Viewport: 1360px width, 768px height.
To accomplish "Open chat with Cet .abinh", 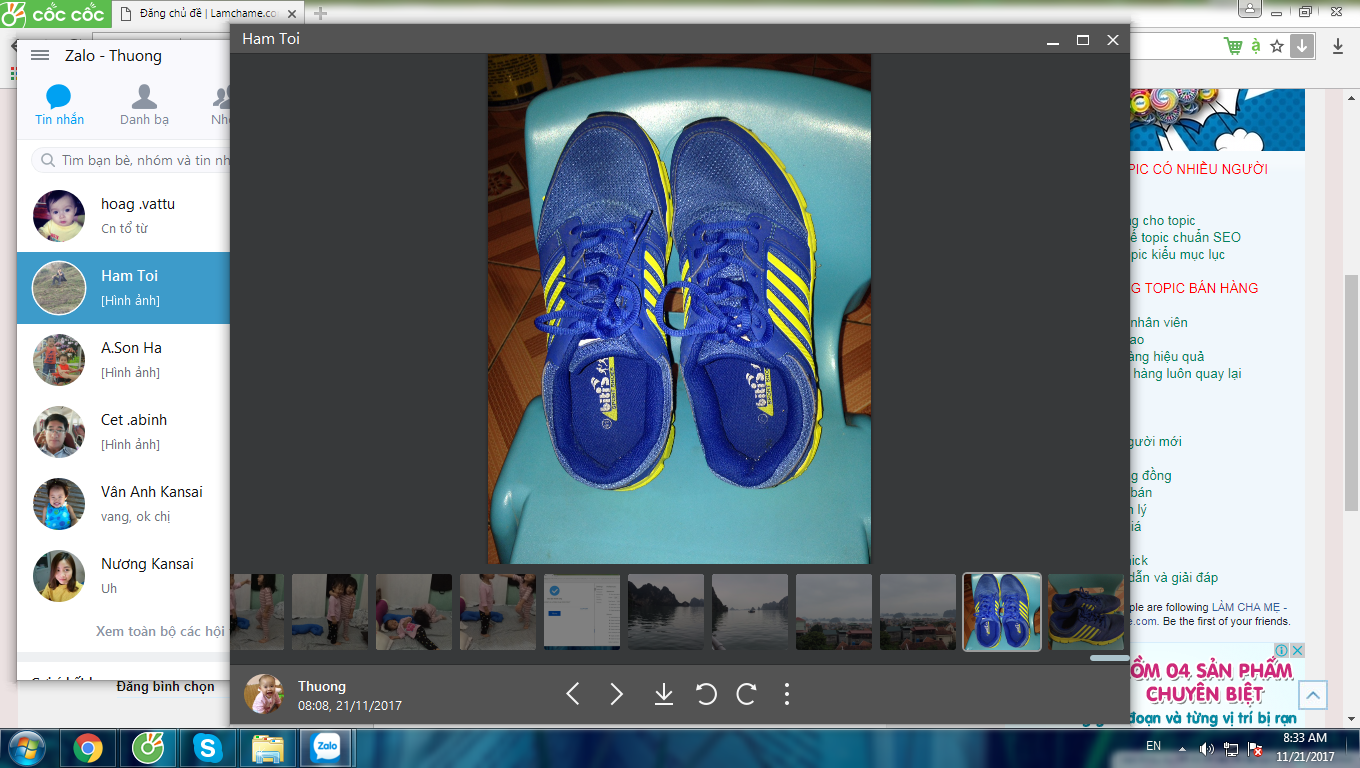I will tap(124, 432).
